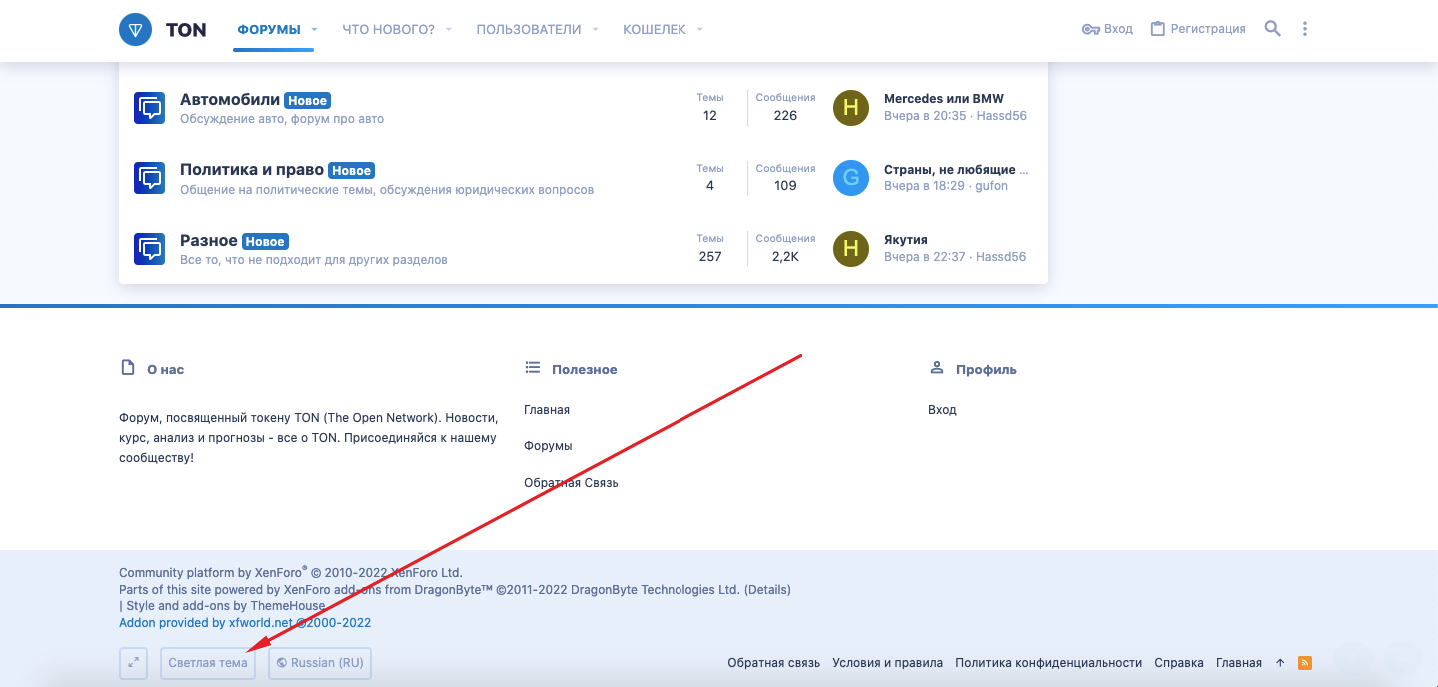Open the Автомобили forum title

coord(230,100)
